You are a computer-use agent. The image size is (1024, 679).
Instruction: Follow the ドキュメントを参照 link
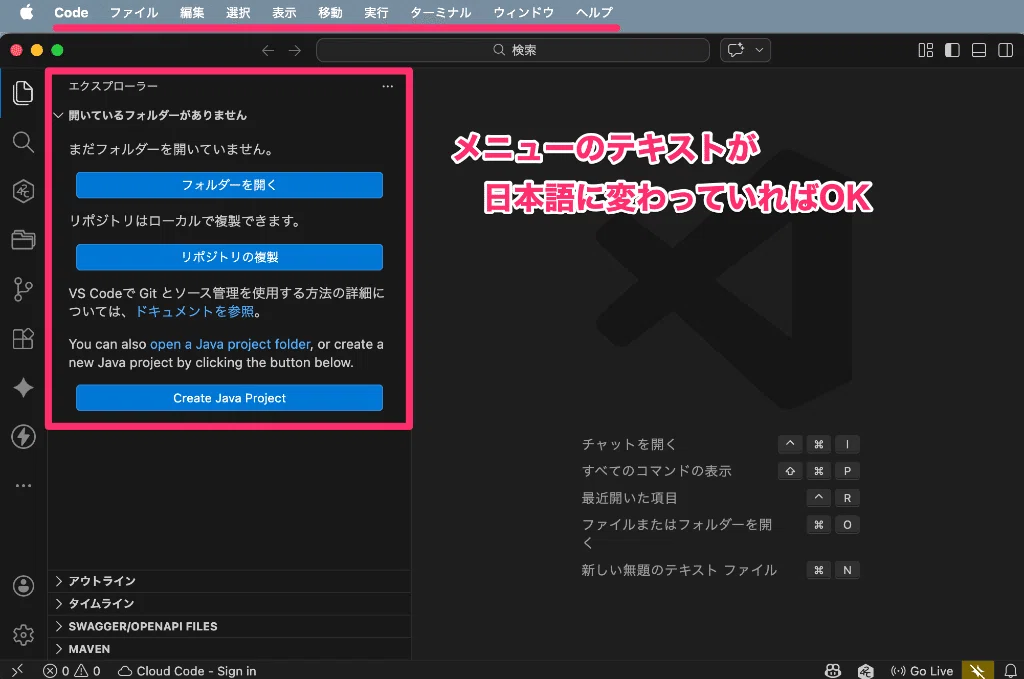(195, 311)
